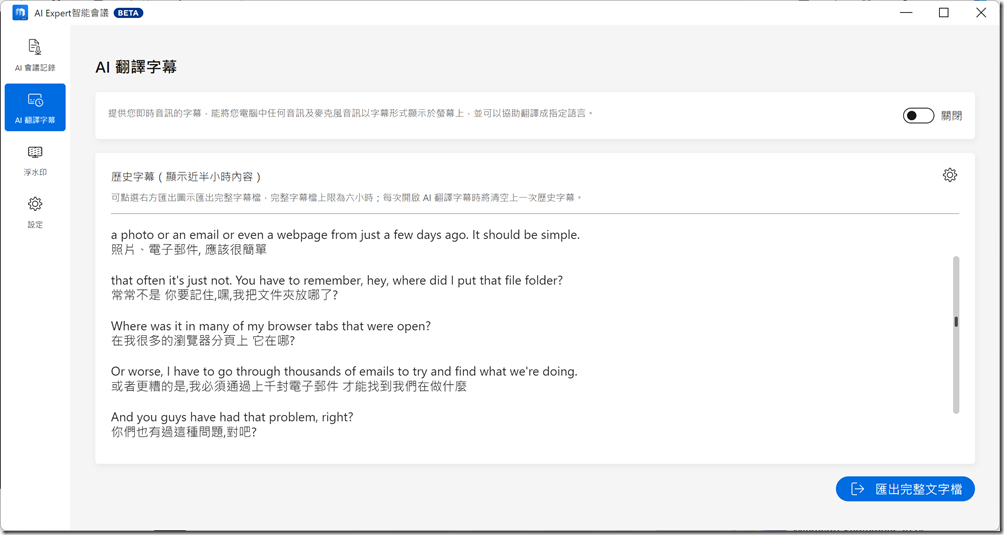Image resolution: width=1004 pixels, height=535 pixels.
Task: Select the AI 翻譯字幕 sidebar icon
Action: click(35, 107)
